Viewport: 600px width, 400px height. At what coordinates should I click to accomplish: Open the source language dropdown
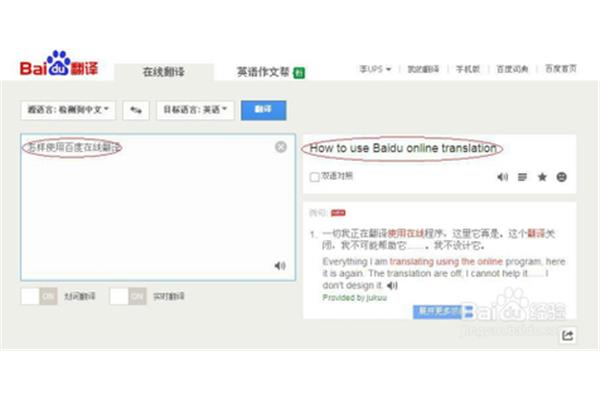point(68,110)
